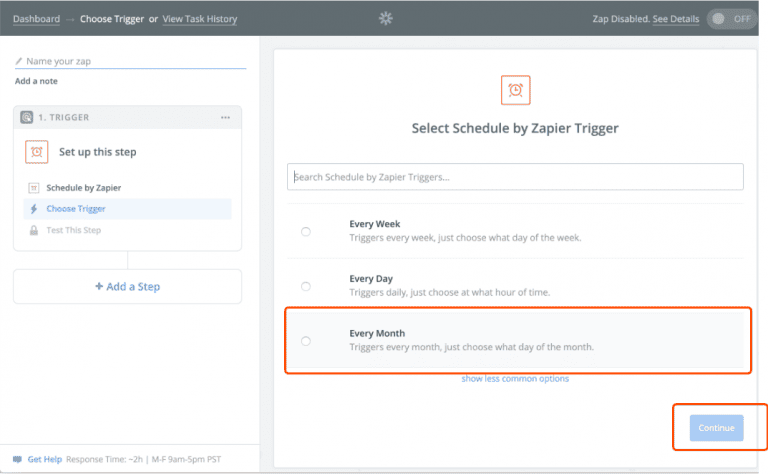This screenshot has width=768, height=474.
Task: Focus the Search Schedule by Zapier Triggers field
Action: pos(515,177)
